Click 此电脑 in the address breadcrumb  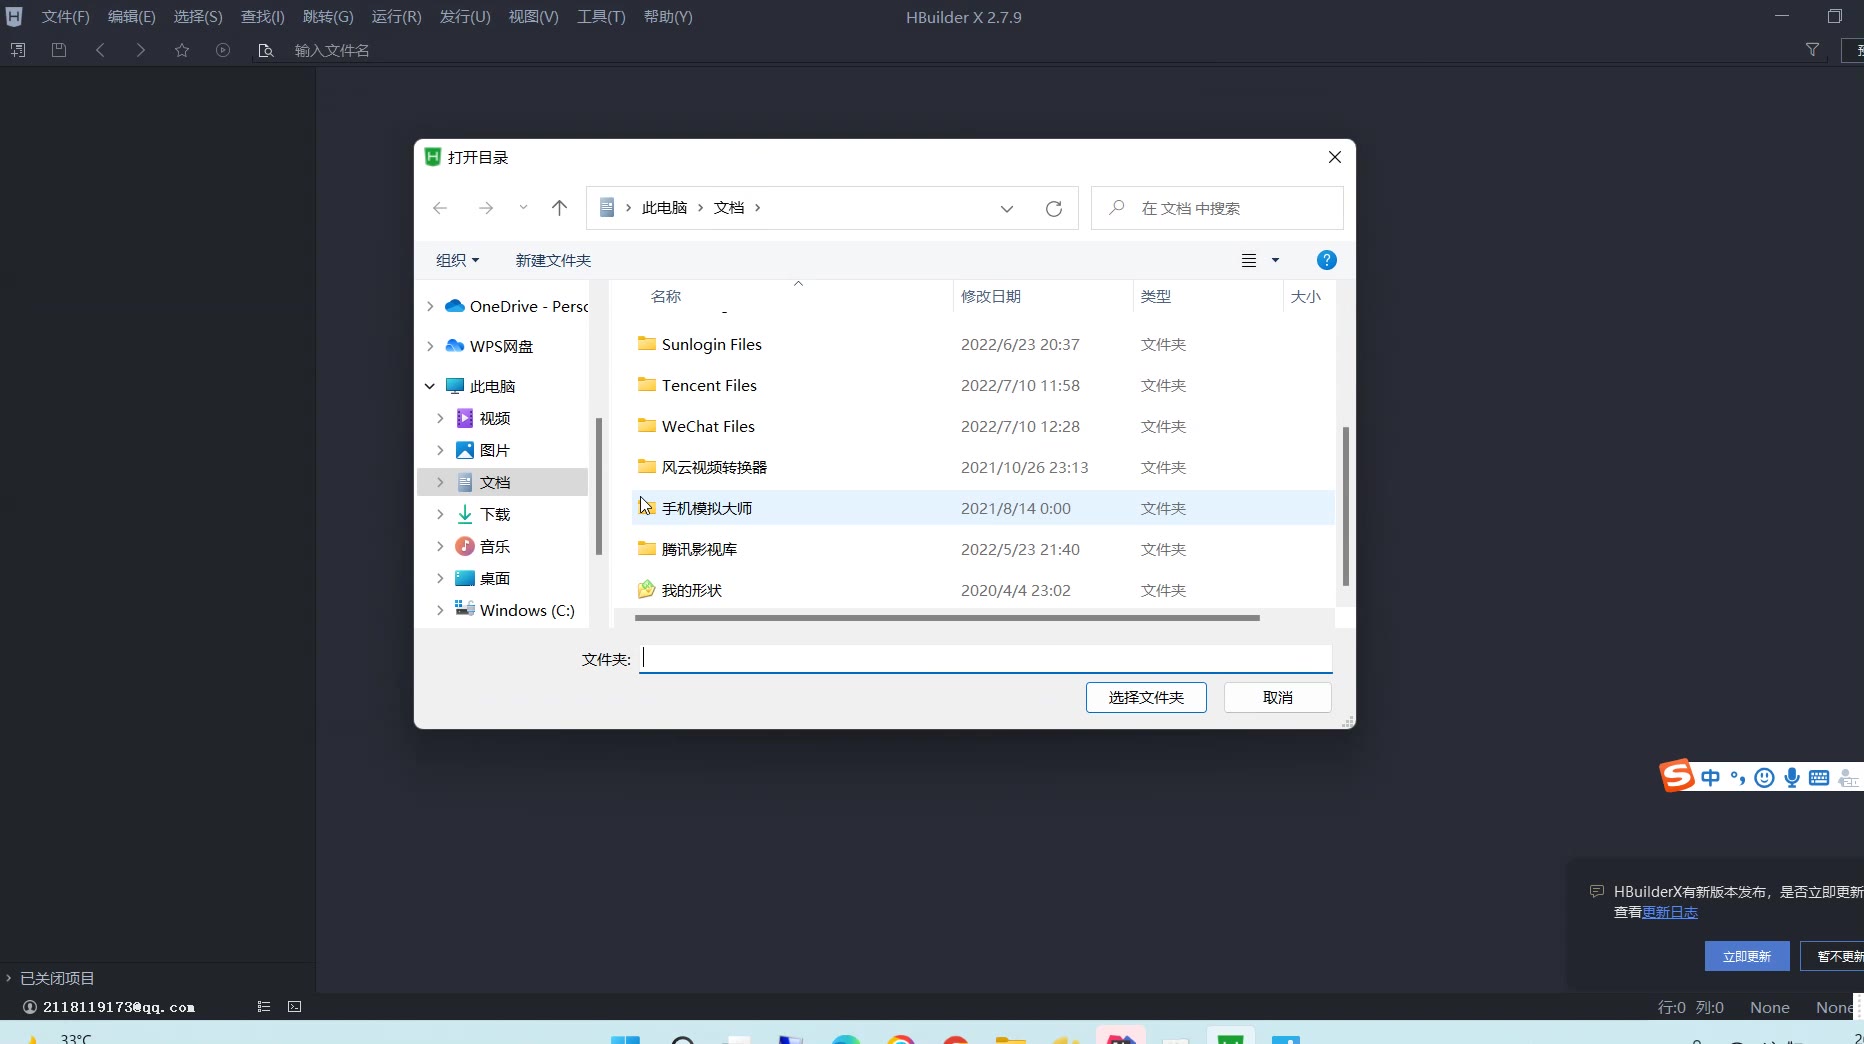tap(664, 208)
